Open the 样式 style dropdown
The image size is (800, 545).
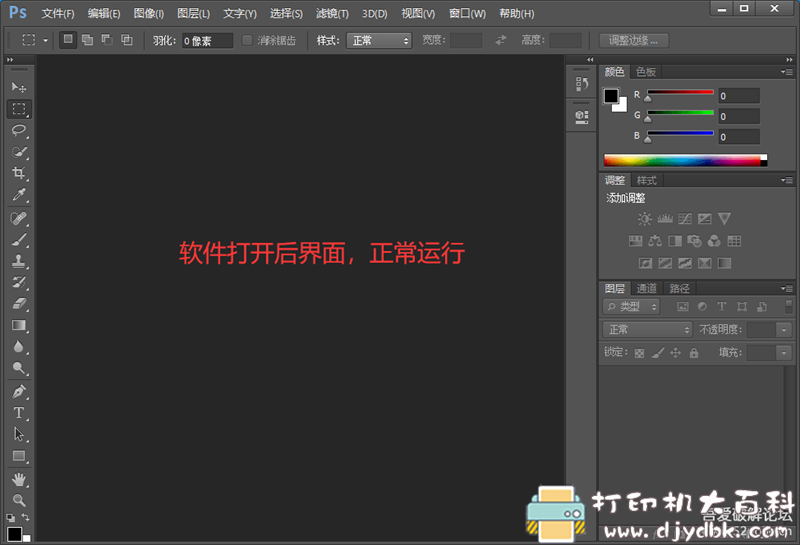379,40
